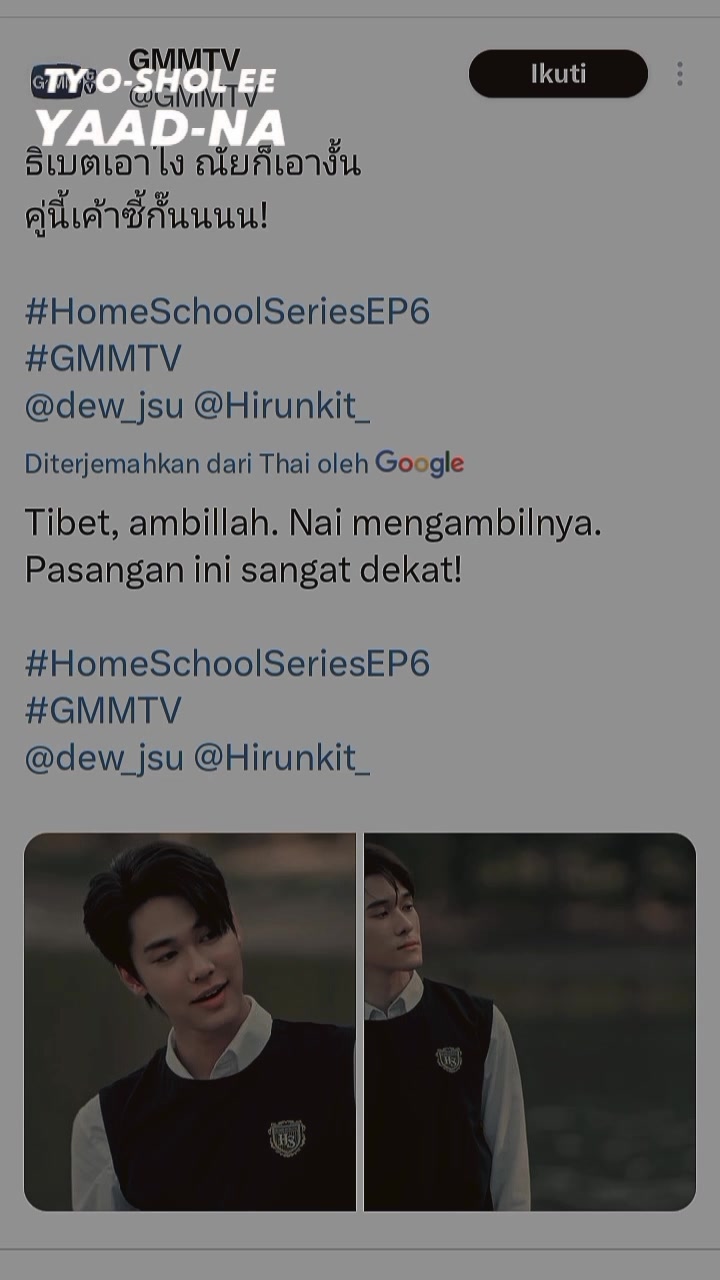Open the first #HomeSchoolSeriesEP6 hashtag

click(227, 311)
